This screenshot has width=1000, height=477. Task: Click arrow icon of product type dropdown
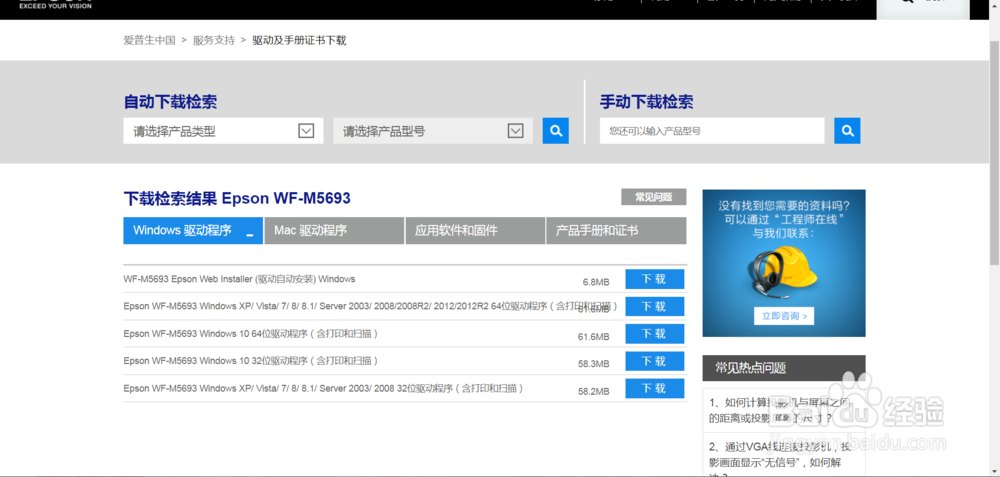(306, 131)
